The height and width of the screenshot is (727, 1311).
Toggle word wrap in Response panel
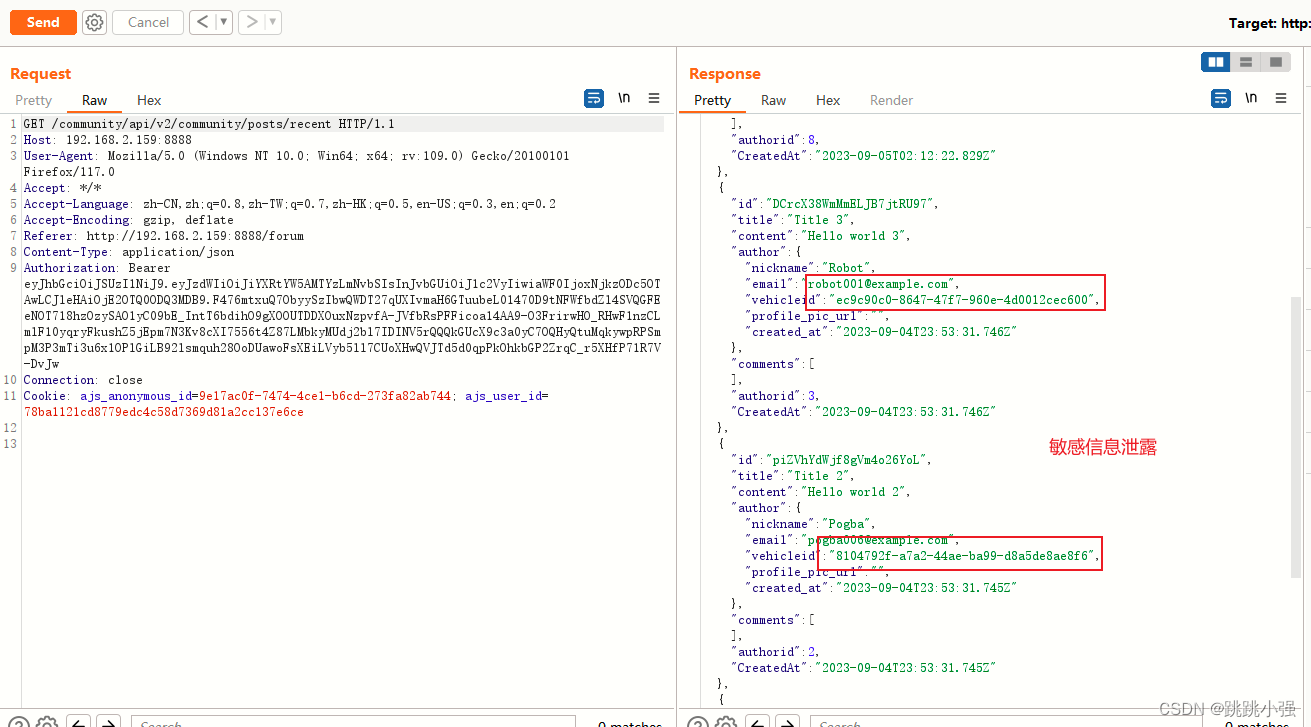[1221, 98]
